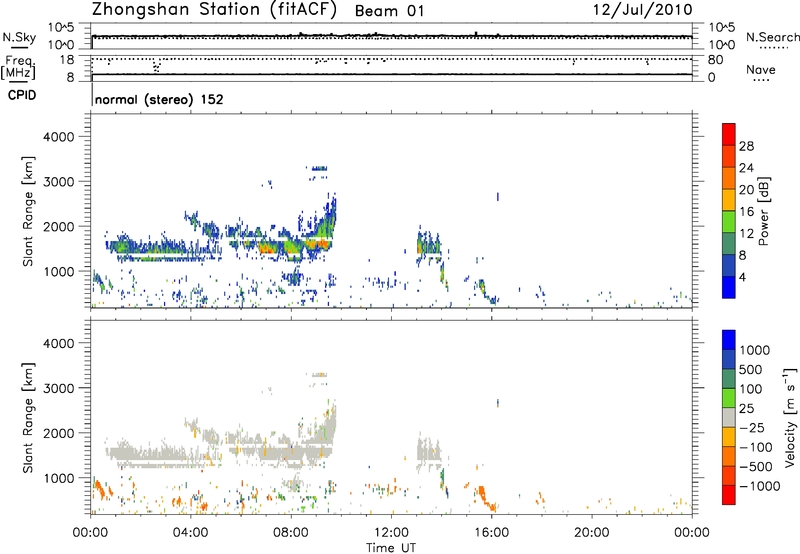Click the 'Time UT' axis title
The image size is (800, 554).
391,548
